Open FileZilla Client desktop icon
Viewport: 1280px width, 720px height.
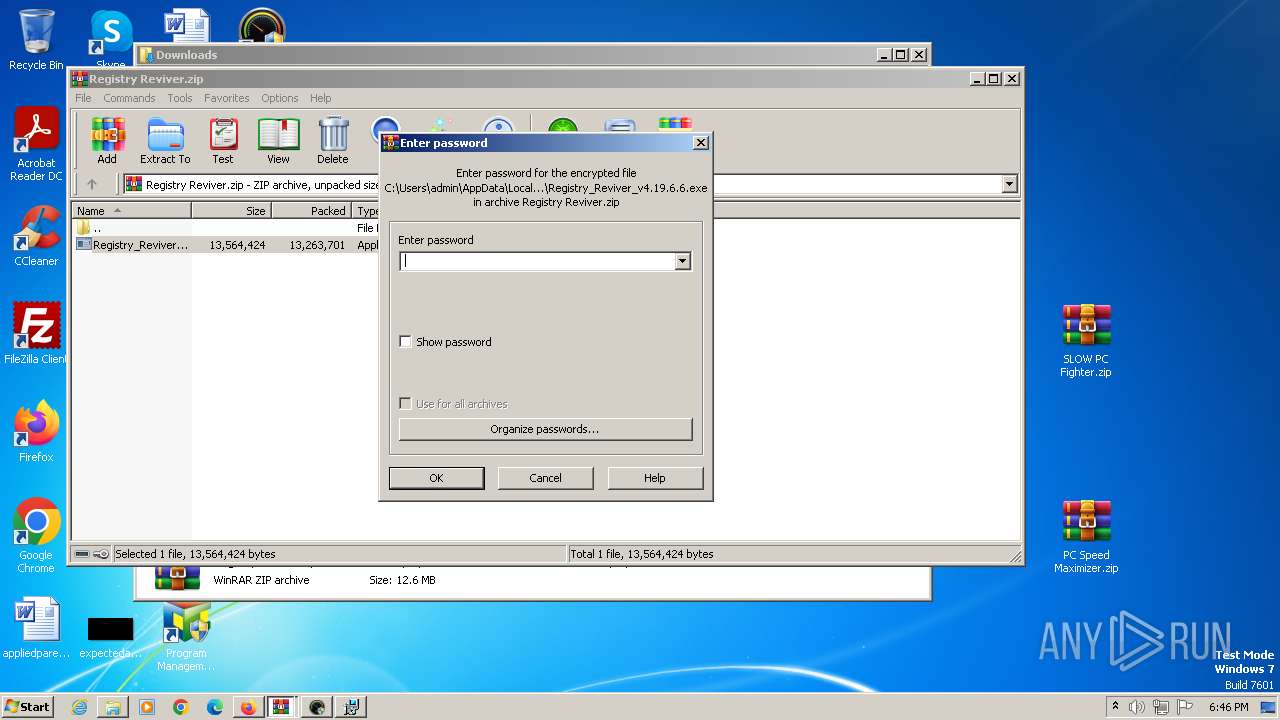[x=36, y=334]
